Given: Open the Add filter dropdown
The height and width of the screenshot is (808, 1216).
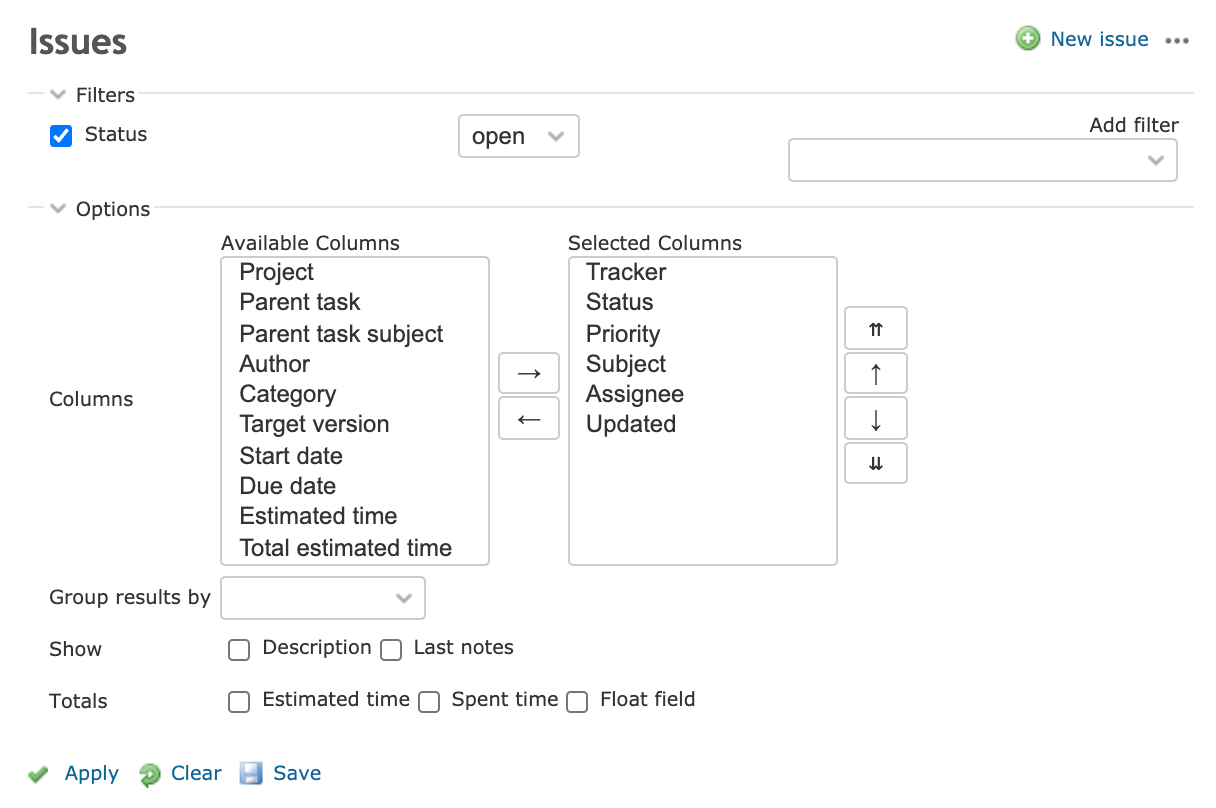Looking at the screenshot, I should 983,160.
